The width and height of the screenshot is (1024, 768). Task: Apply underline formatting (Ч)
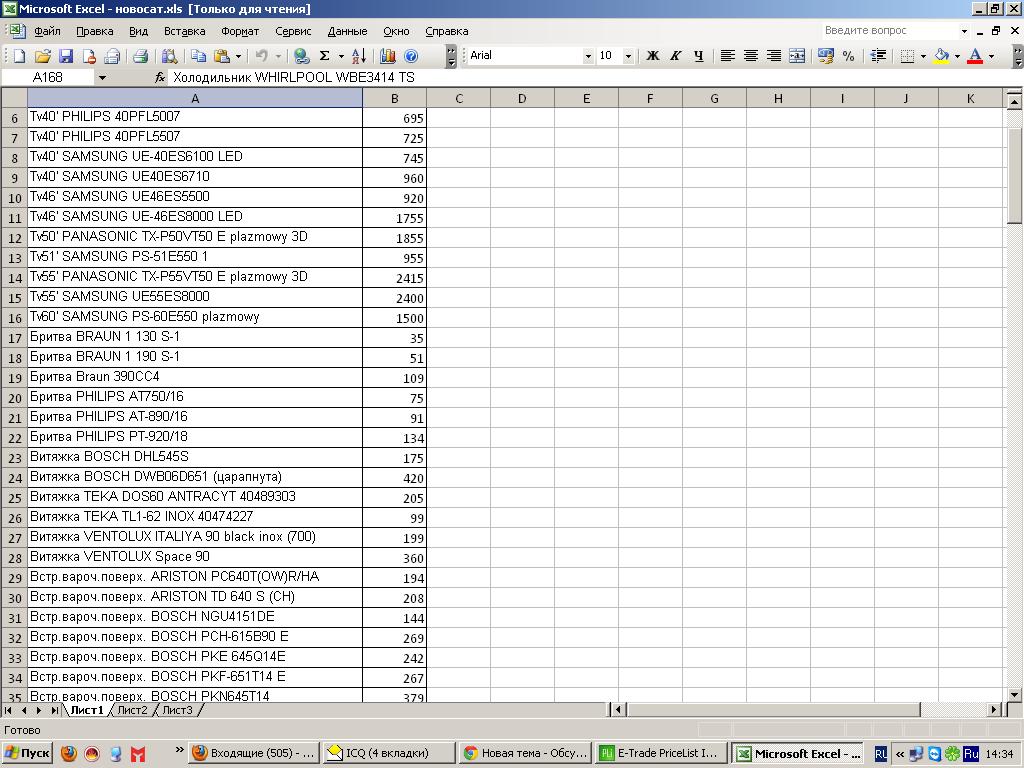pos(699,56)
